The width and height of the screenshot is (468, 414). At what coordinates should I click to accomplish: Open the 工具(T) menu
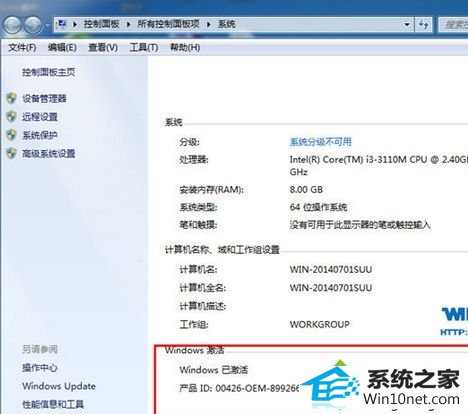[144, 48]
